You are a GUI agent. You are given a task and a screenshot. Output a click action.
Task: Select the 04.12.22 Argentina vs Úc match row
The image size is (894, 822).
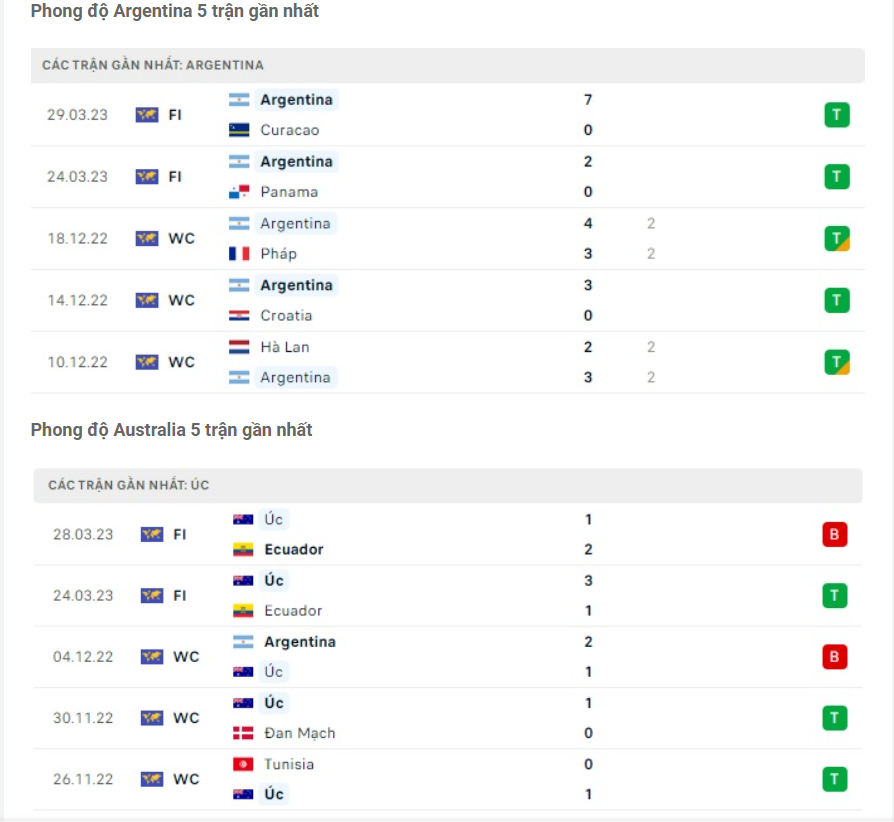(447, 656)
